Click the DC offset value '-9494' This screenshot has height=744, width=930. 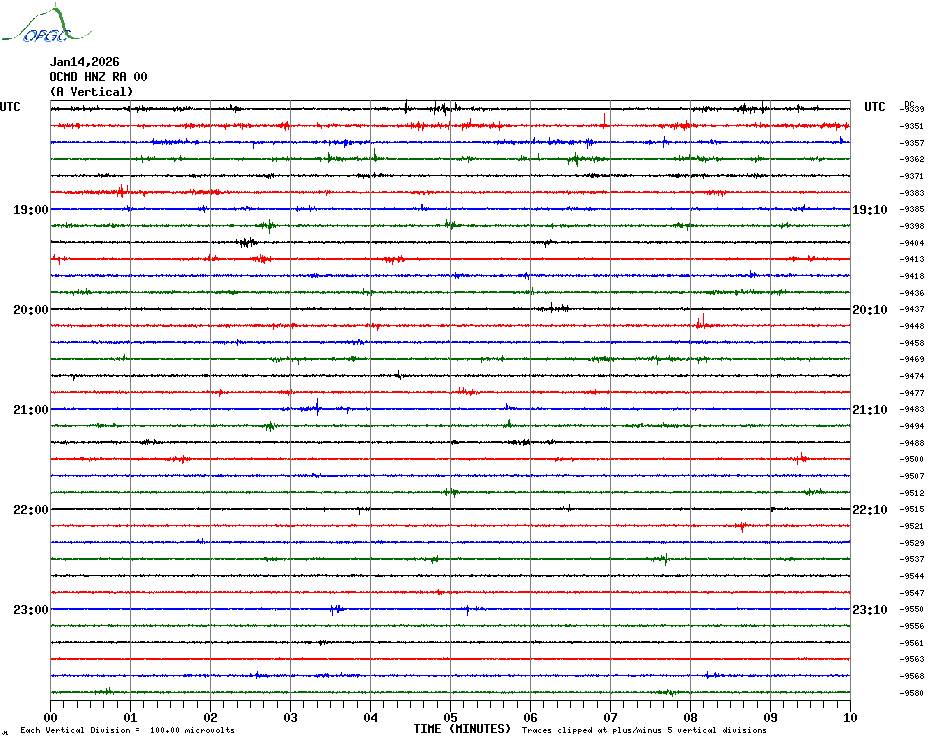(912, 426)
